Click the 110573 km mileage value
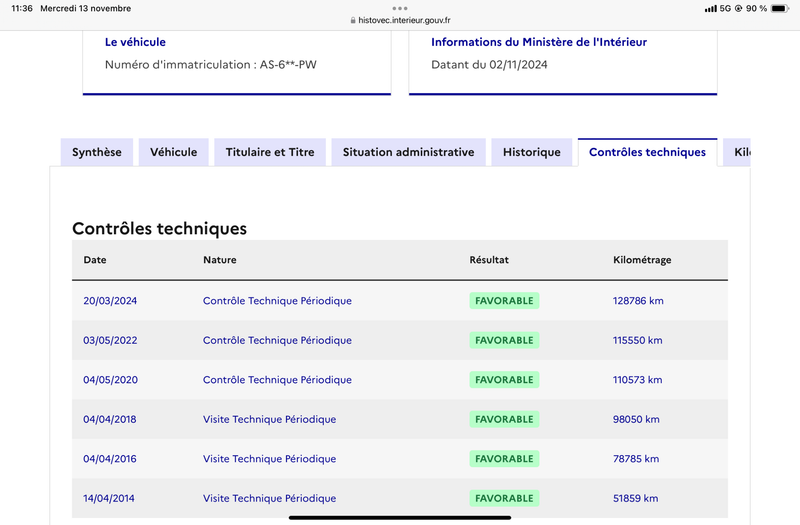This screenshot has height=525, width=800. click(x=638, y=380)
